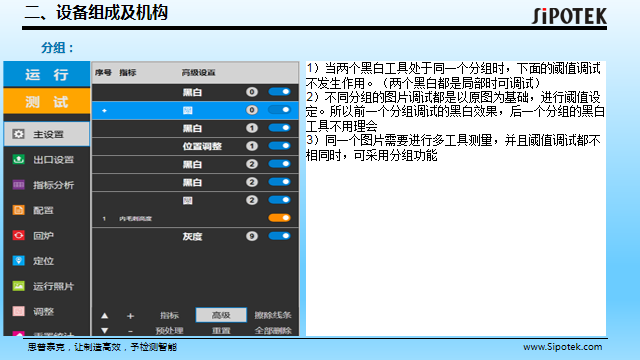
Task: Toggle switch on 黑白 group 0 row
Action: (279, 92)
